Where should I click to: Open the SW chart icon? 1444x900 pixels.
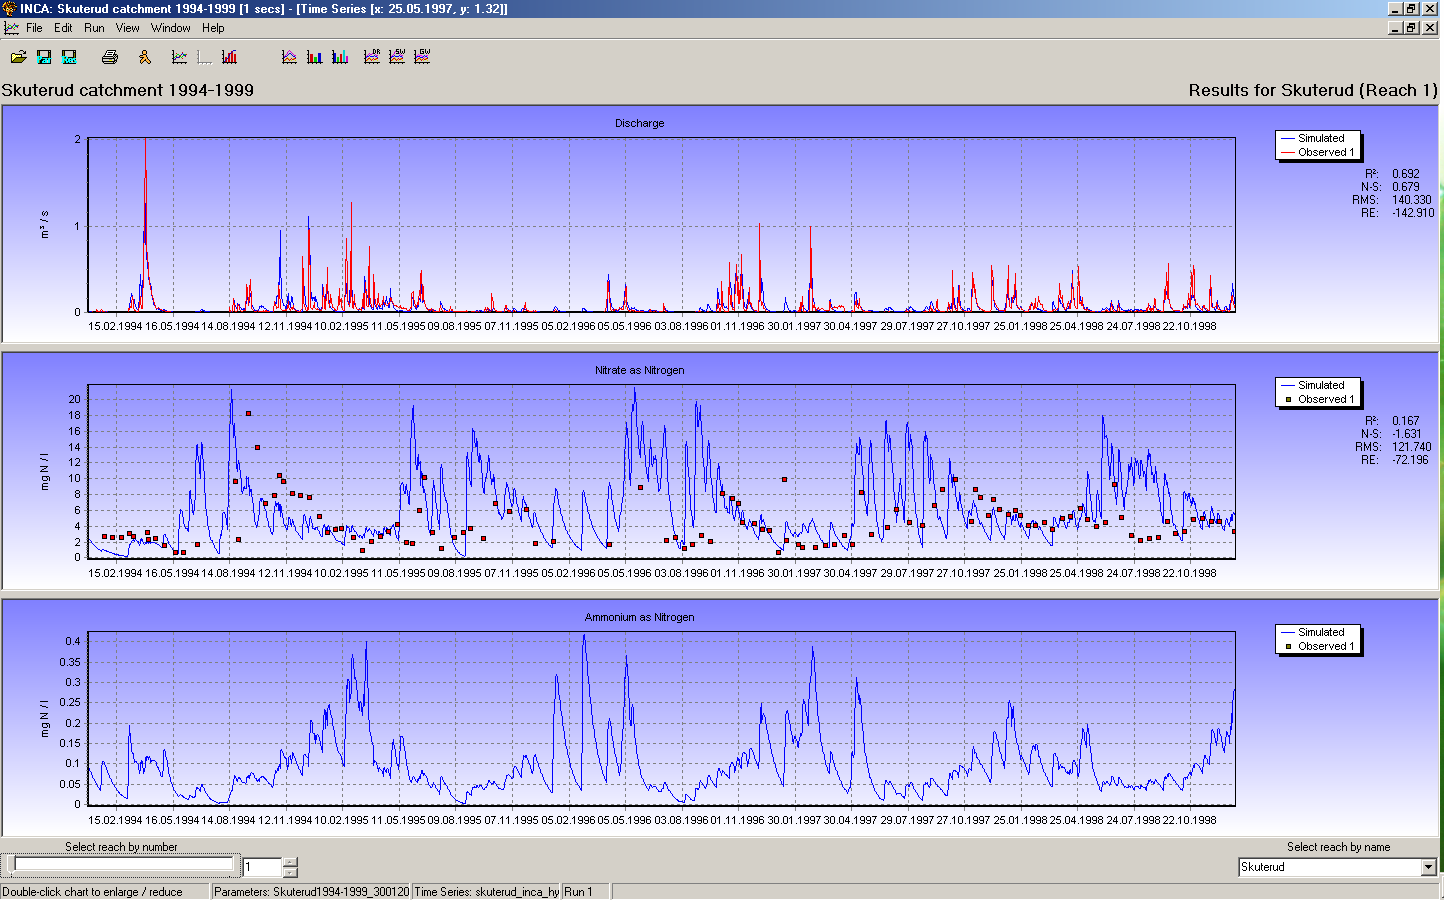point(397,57)
